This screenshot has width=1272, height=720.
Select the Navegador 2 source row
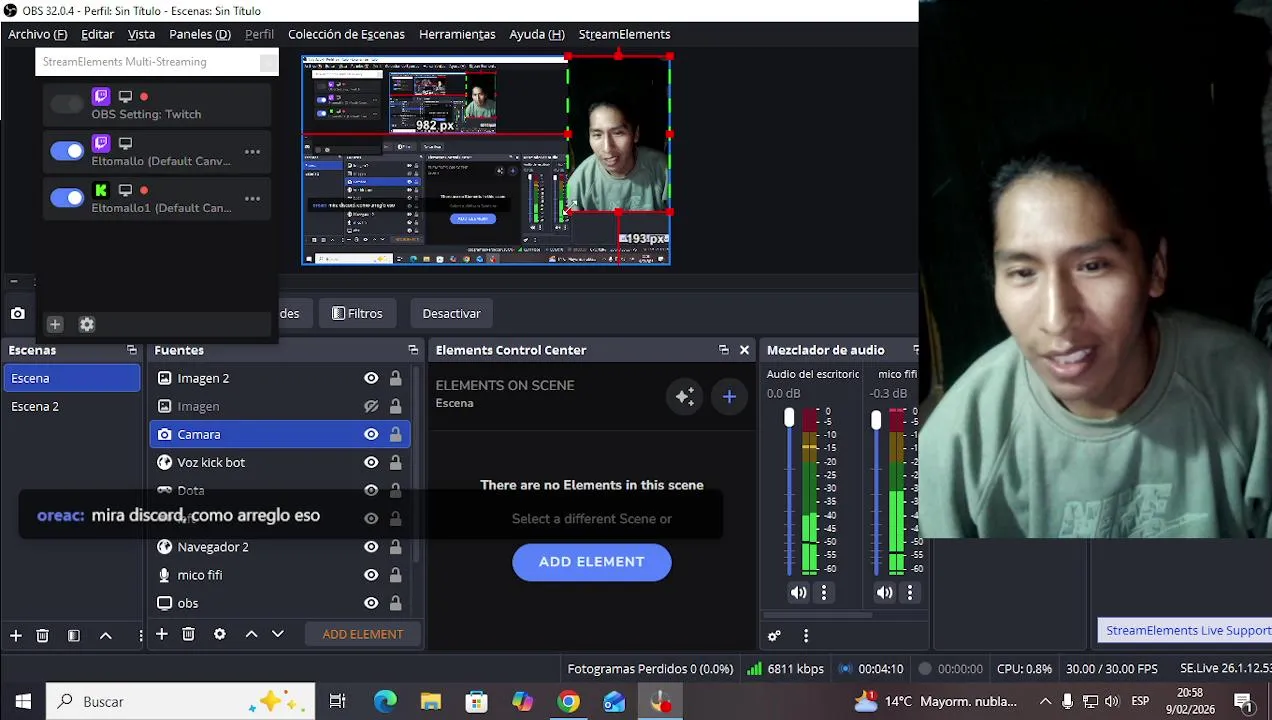tap(280, 547)
